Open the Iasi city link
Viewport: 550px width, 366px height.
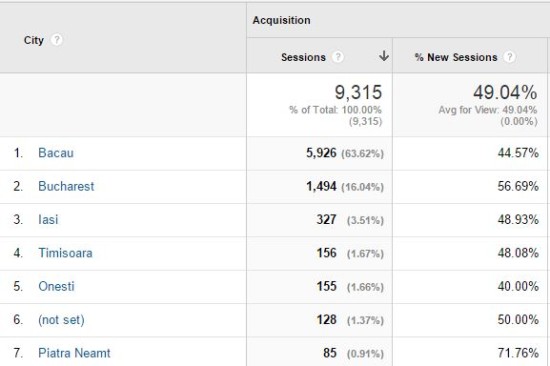coord(48,220)
